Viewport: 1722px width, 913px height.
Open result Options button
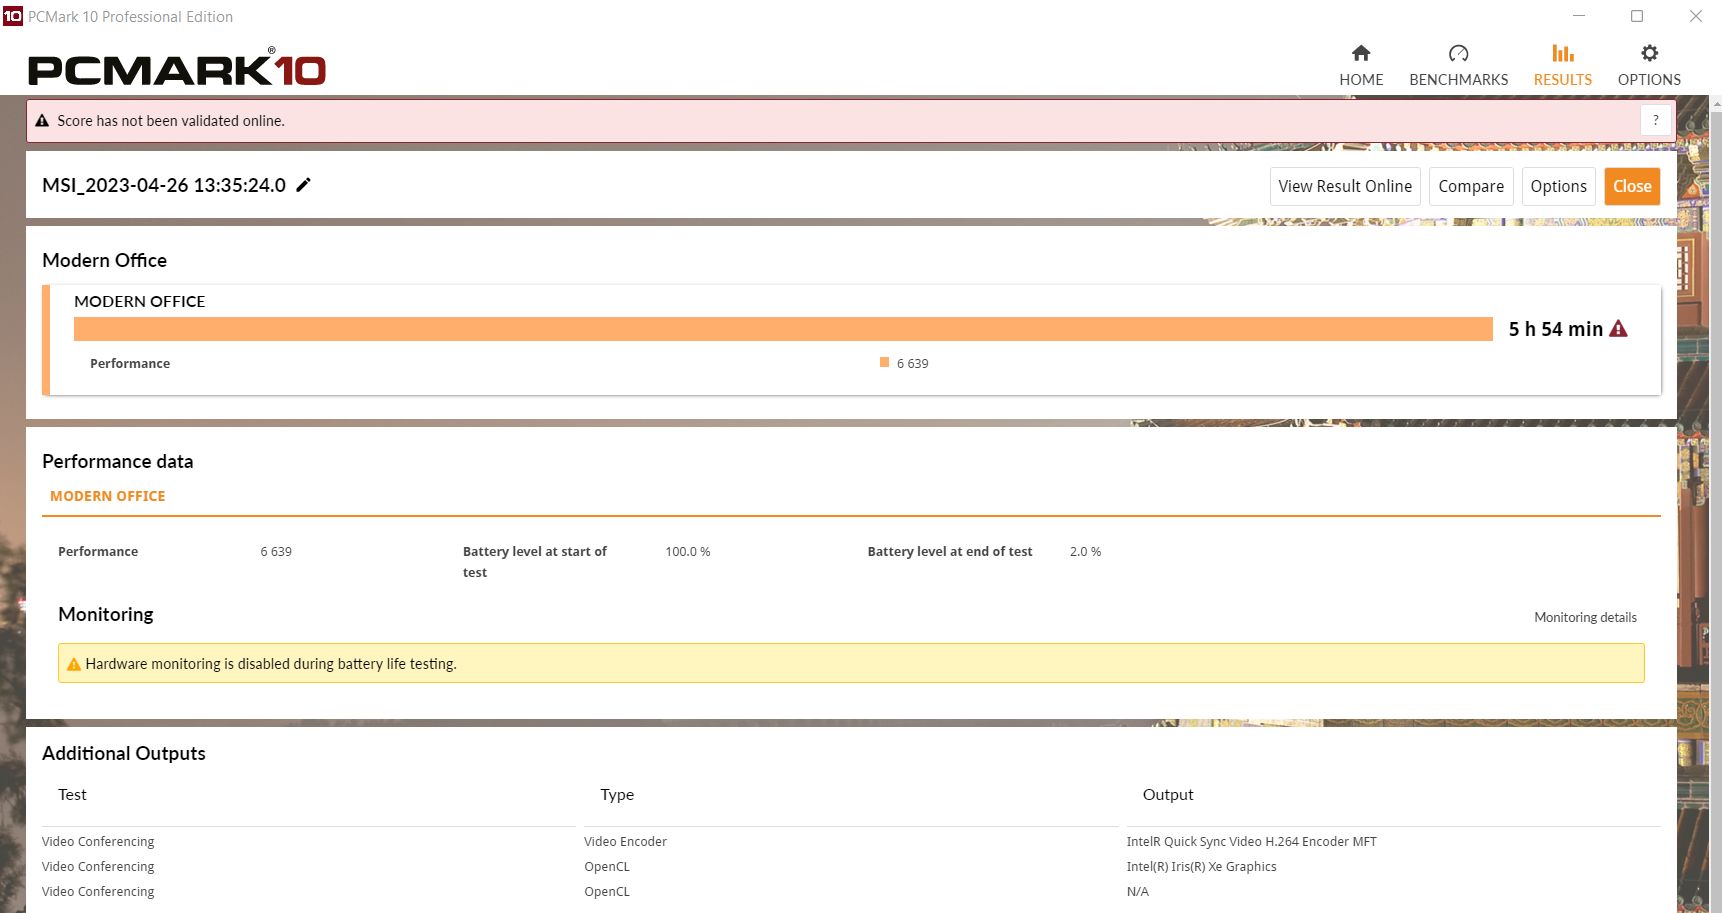[x=1558, y=186]
